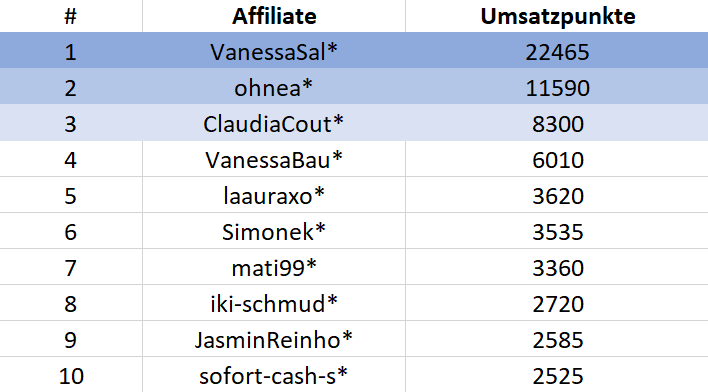708x392 pixels.
Task: Select the 8300 value cell
Action: 558,124
